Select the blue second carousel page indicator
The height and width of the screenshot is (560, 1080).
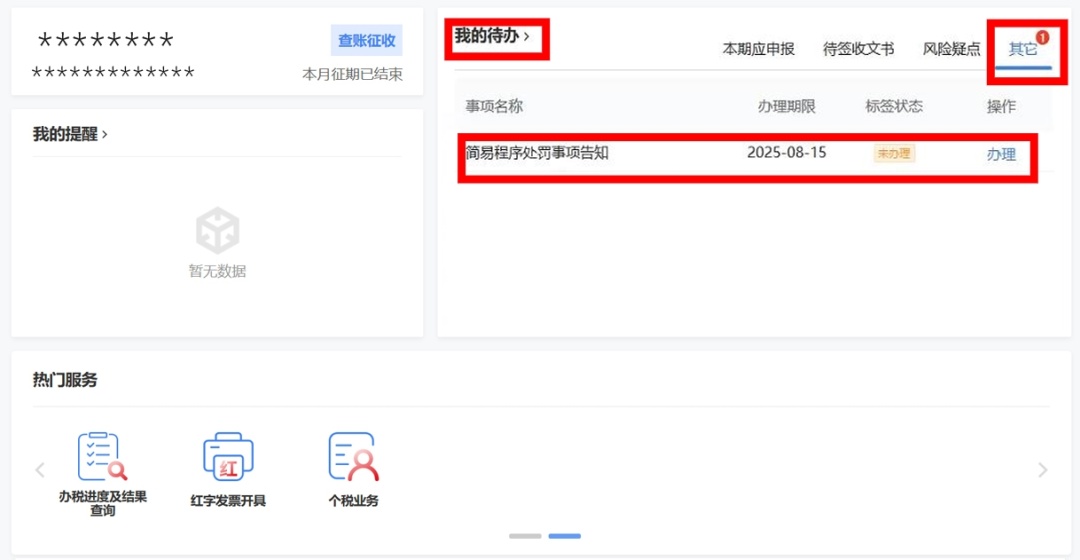564,536
